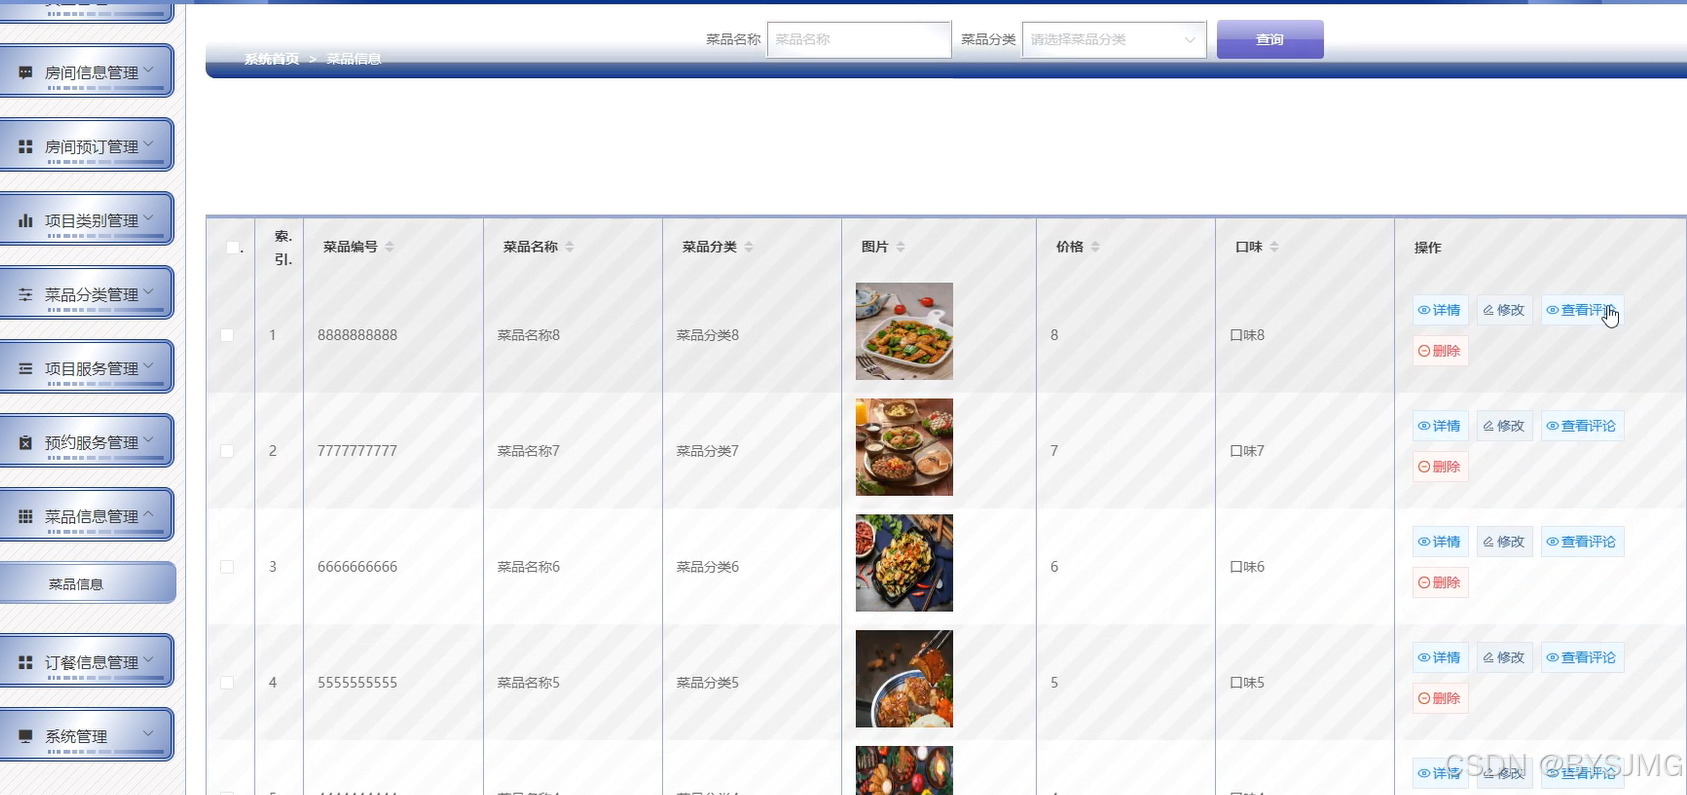Expand 项目服务管理 menu chevron
Image resolution: width=1687 pixels, height=795 pixels.
149,366
